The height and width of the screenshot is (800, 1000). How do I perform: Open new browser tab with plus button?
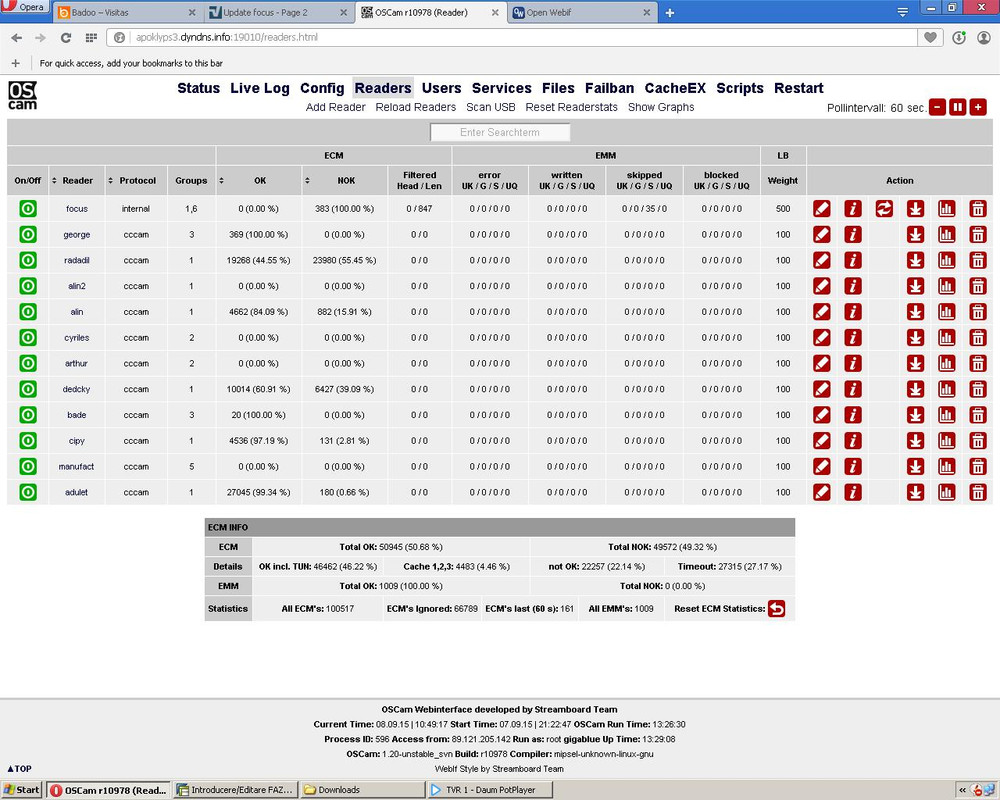coord(670,13)
